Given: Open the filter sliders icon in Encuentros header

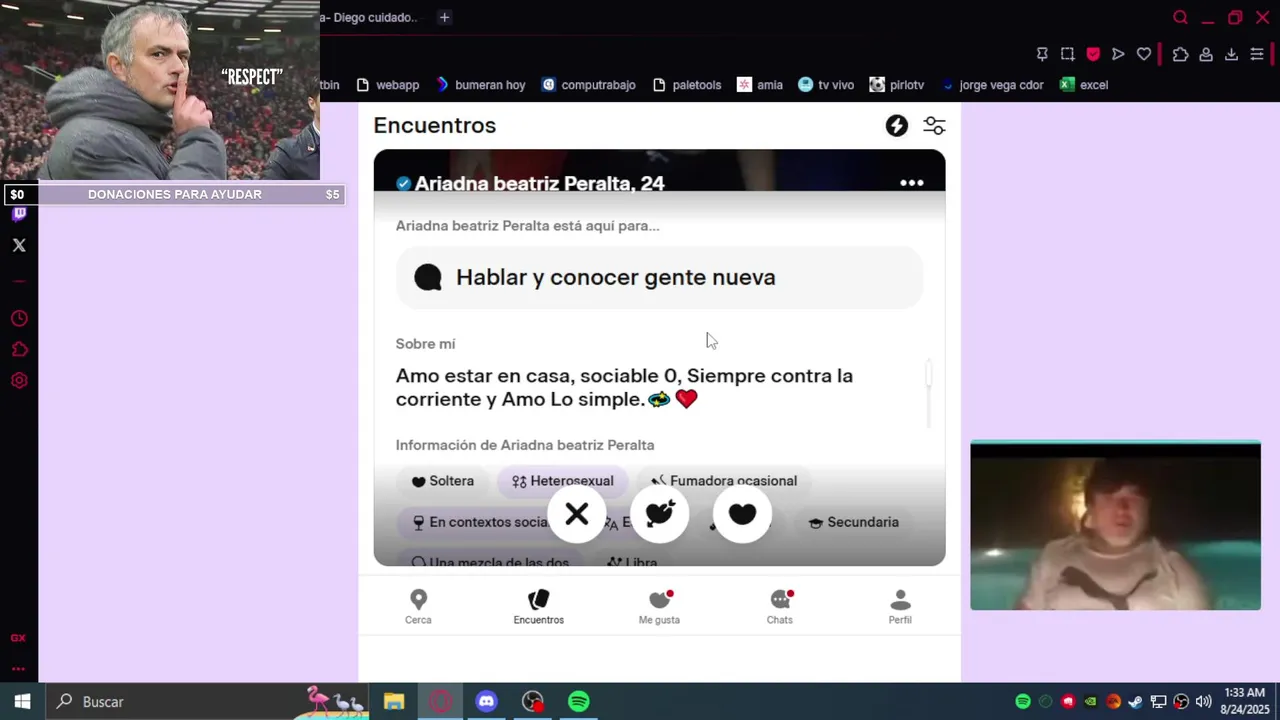Looking at the screenshot, I should point(934,125).
